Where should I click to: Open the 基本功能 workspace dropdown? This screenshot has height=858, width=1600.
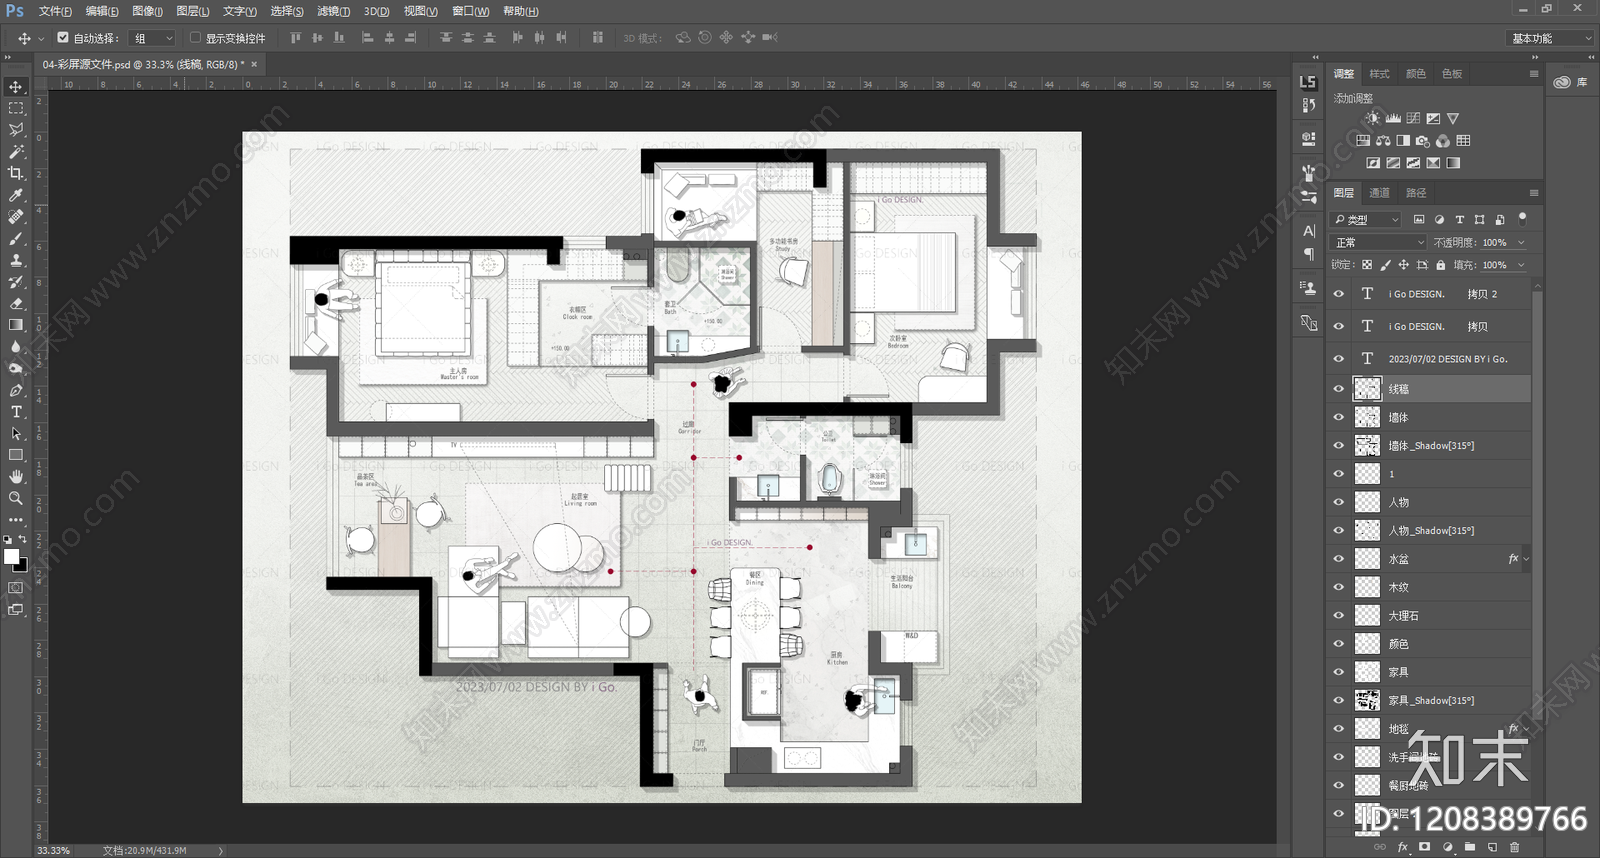pyautogui.click(x=1549, y=38)
